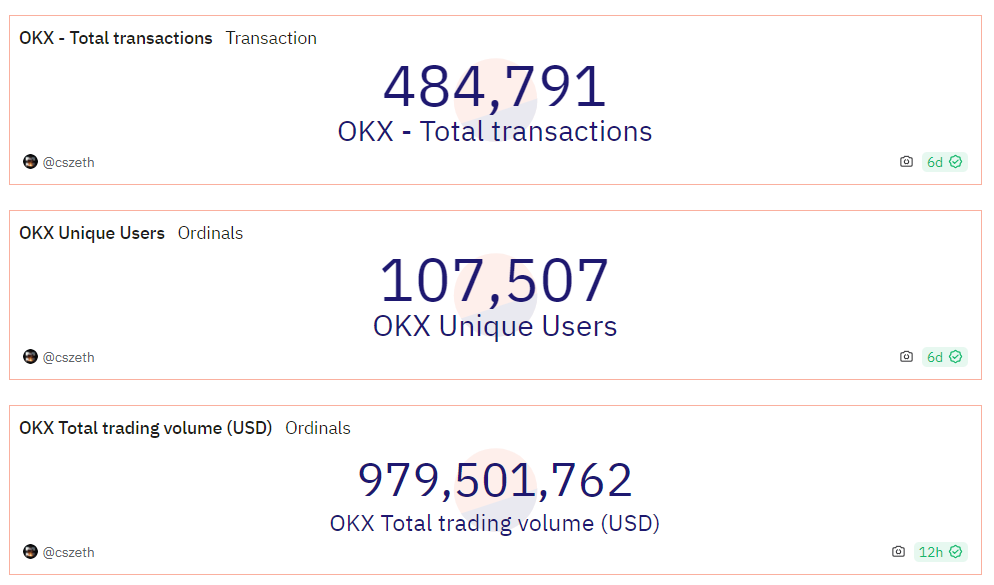Click camera icon in Total trading volume panel
Image resolution: width=994 pixels, height=585 pixels.
click(x=898, y=551)
